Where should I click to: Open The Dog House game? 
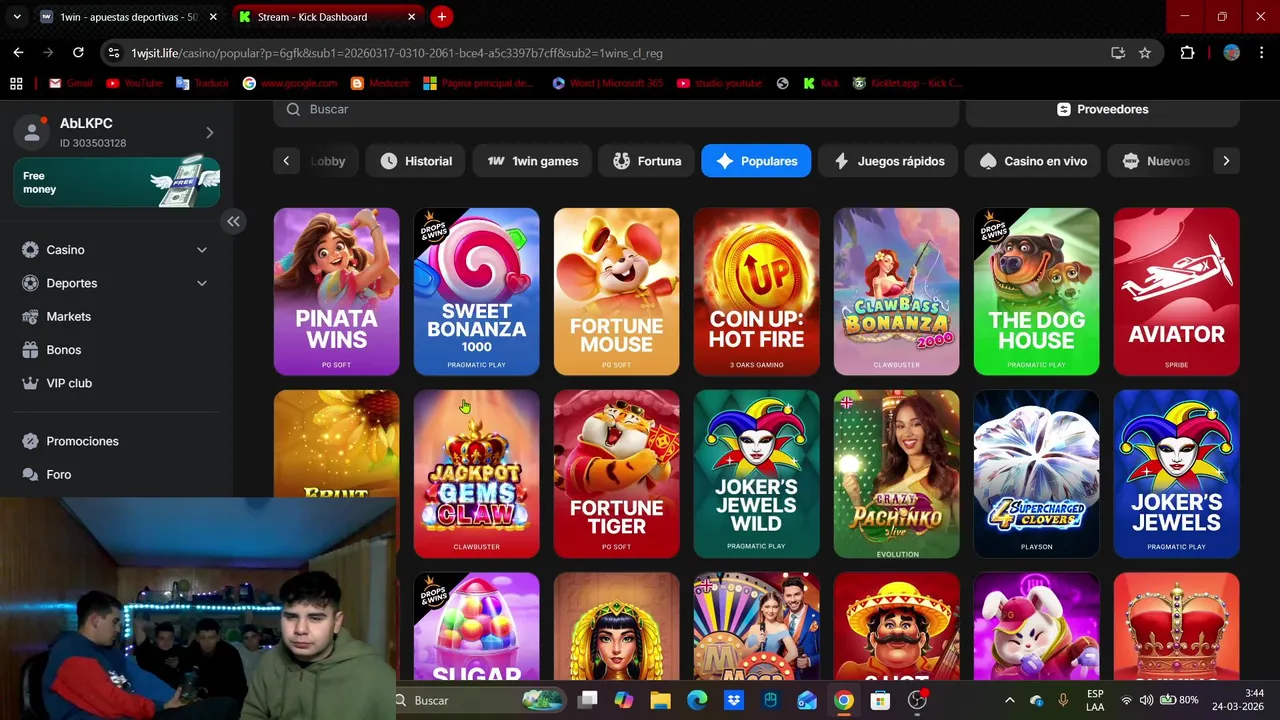click(1036, 292)
